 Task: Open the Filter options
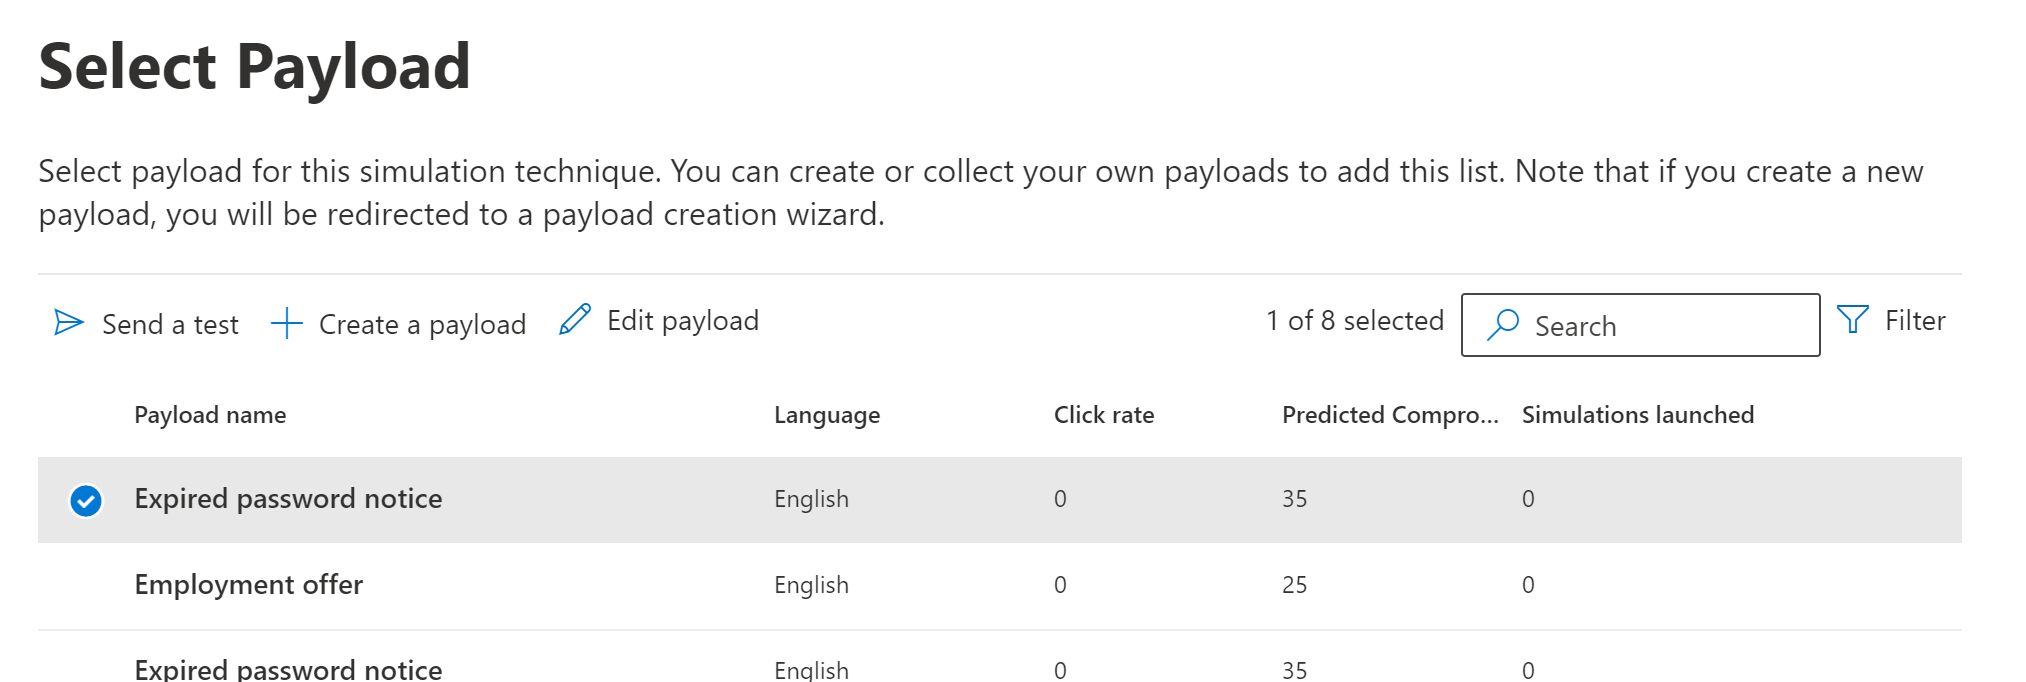[1914, 321]
